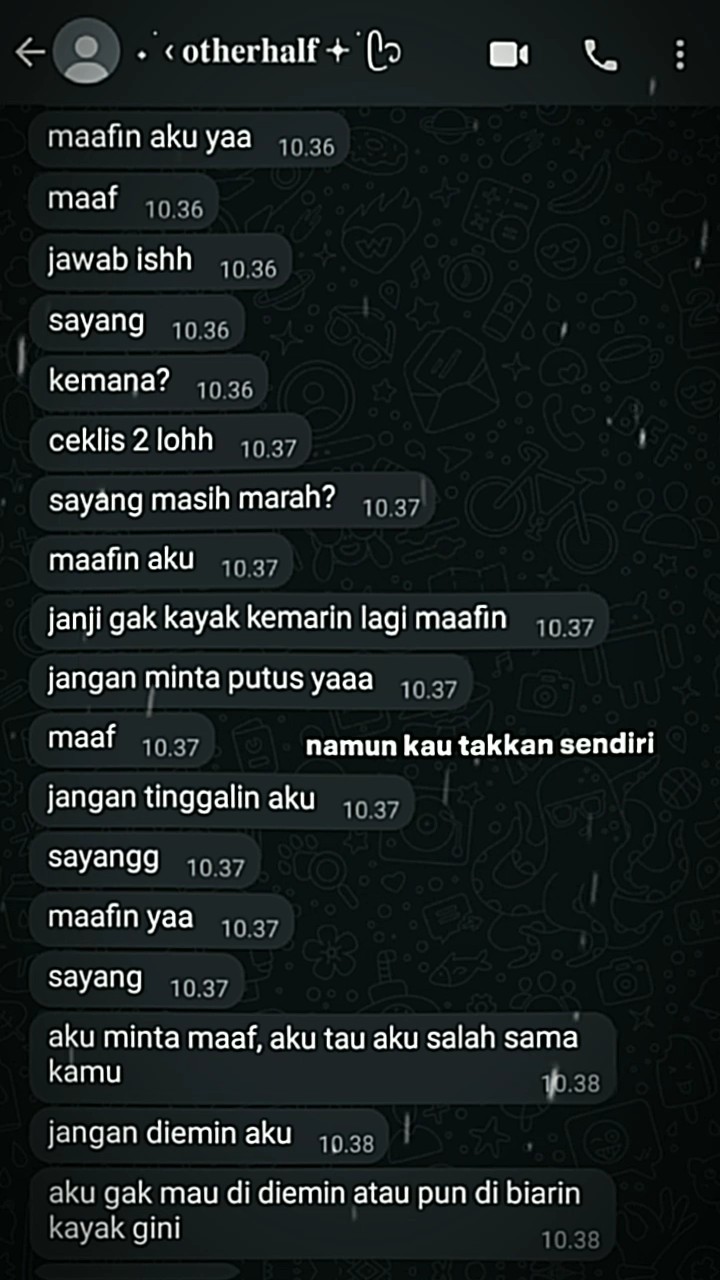
Task: Select the "maafin aku yaa" message bubble
Action: 190,139
